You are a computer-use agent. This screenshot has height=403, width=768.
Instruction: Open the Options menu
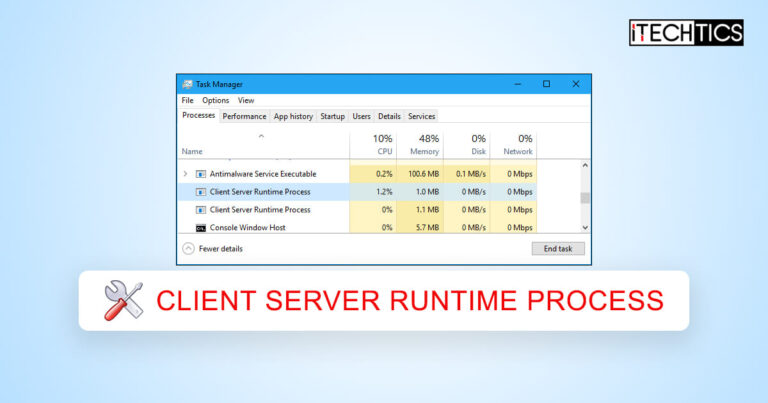click(215, 101)
